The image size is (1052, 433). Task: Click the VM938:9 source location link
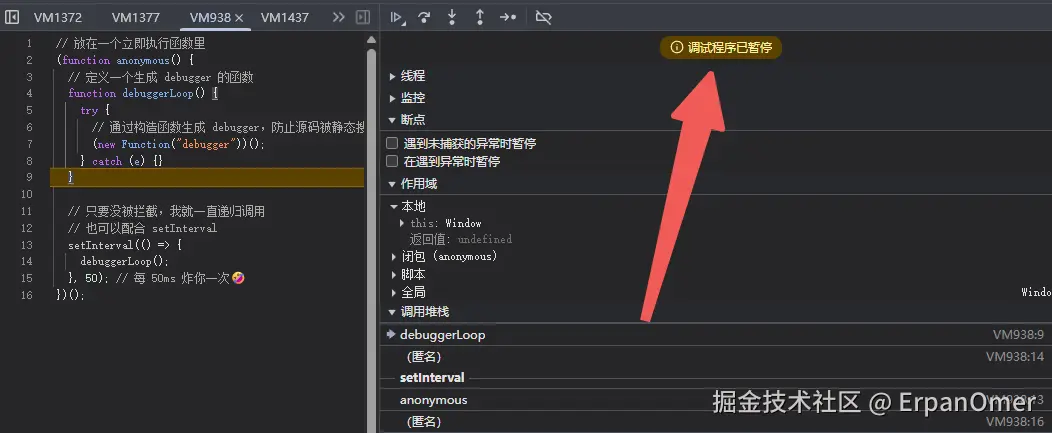click(x=1018, y=334)
